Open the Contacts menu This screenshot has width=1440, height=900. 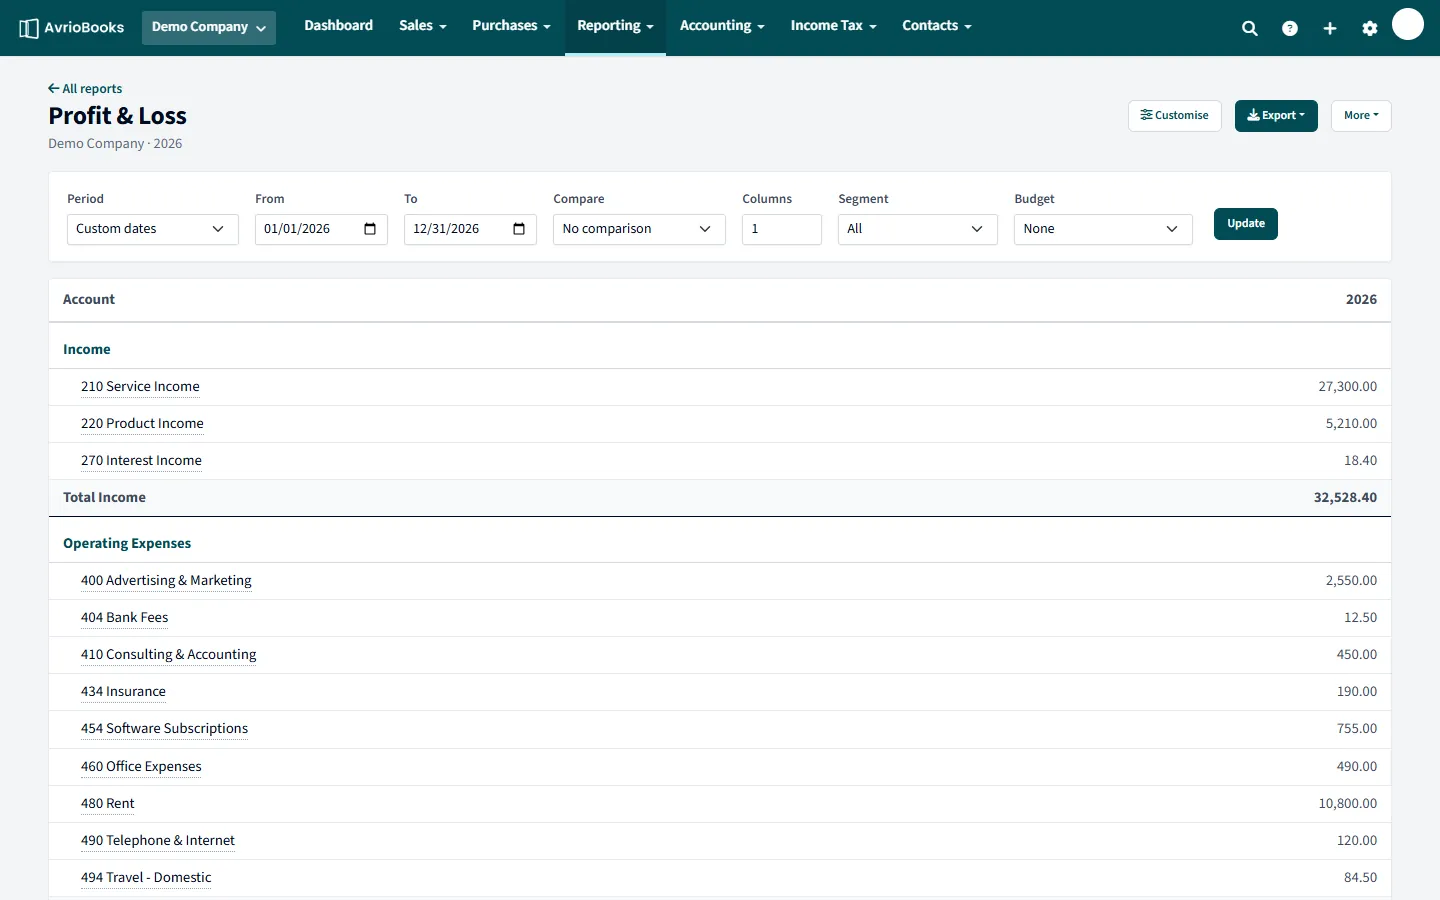click(937, 26)
